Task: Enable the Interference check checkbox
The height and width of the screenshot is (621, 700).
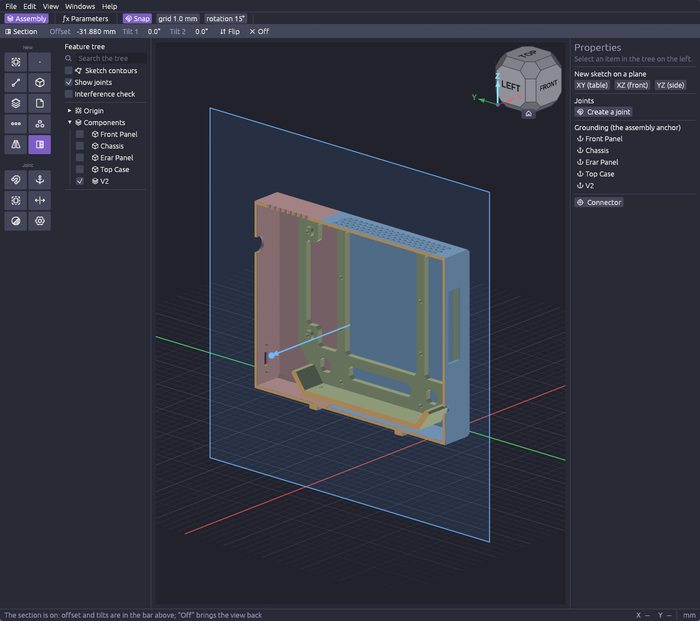Action: coord(69,94)
